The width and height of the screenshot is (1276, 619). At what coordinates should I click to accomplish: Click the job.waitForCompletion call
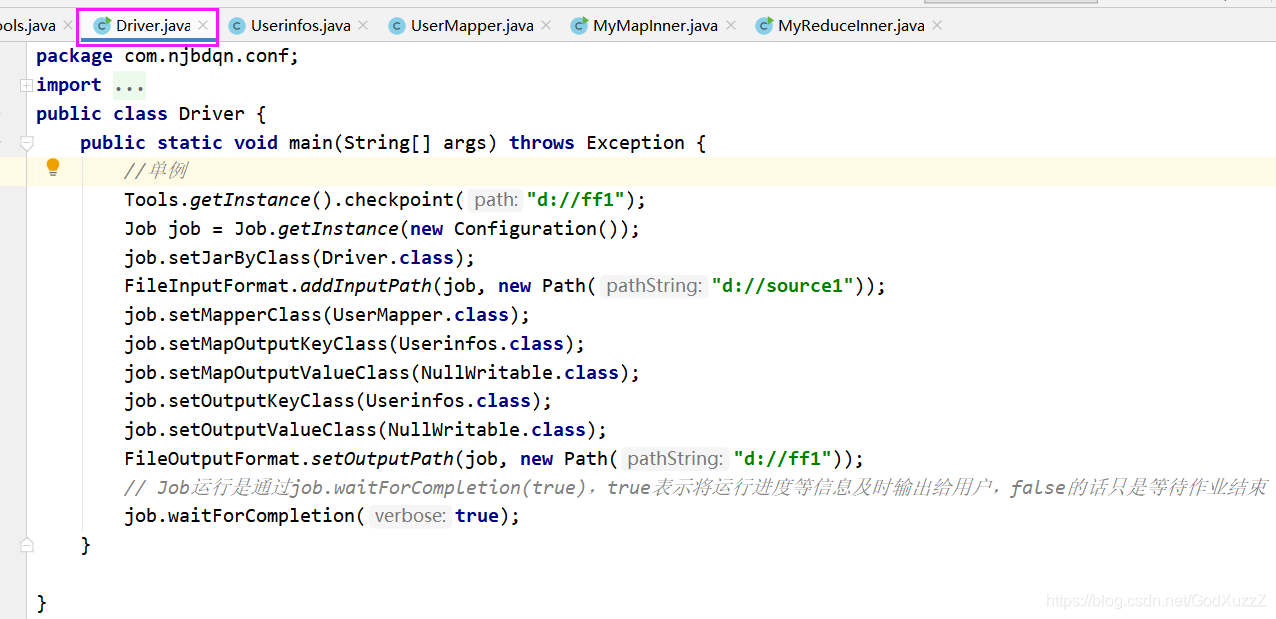[322, 516]
